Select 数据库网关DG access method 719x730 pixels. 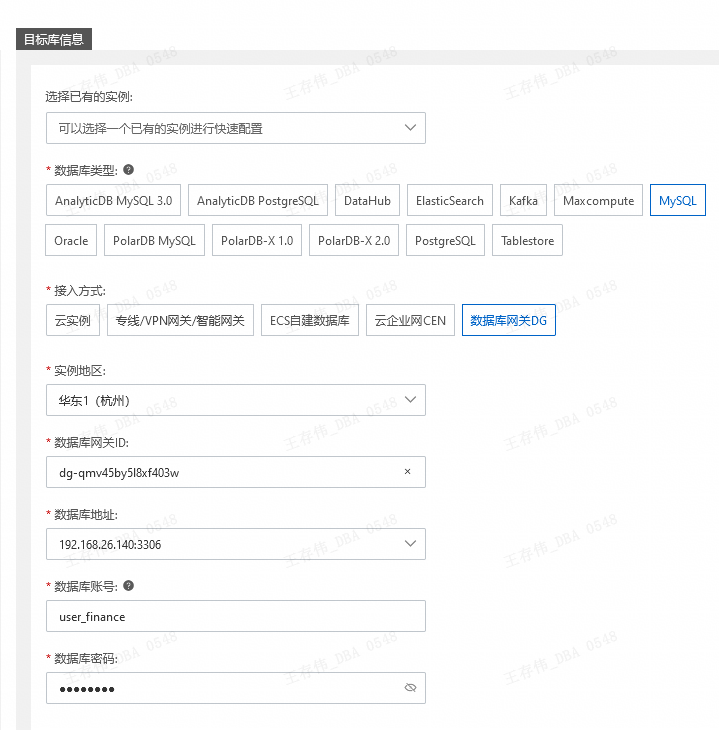point(508,321)
